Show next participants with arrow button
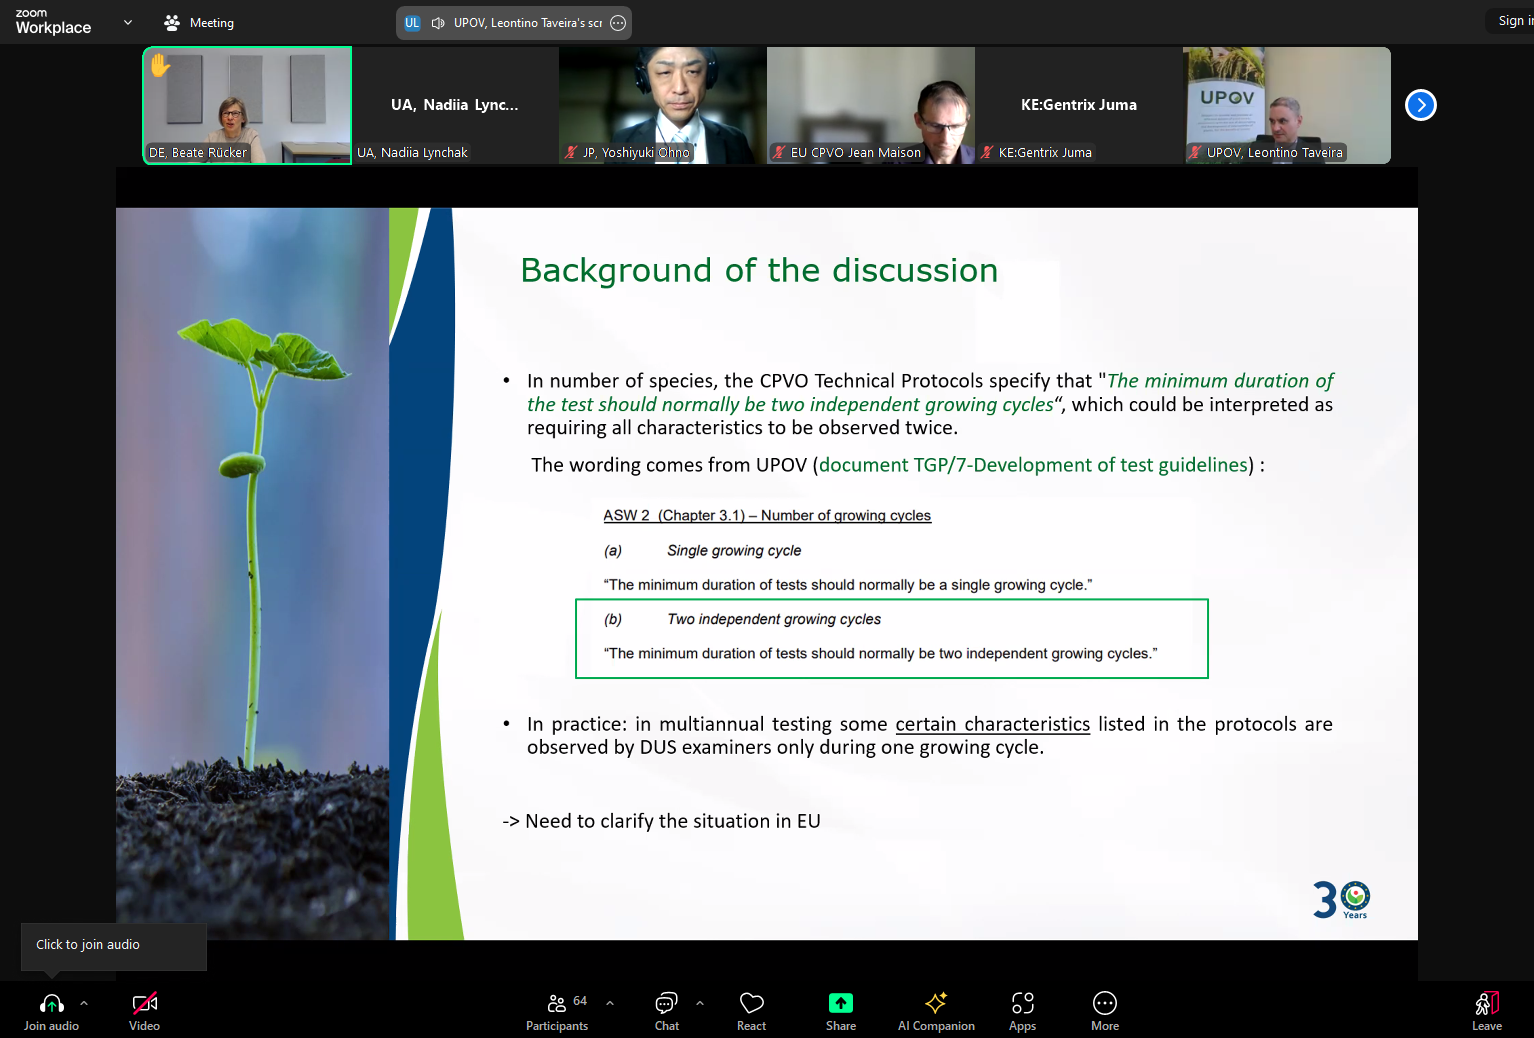Image resolution: width=1534 pixels, height=1038 pixels. click(x=1420, y=105)
